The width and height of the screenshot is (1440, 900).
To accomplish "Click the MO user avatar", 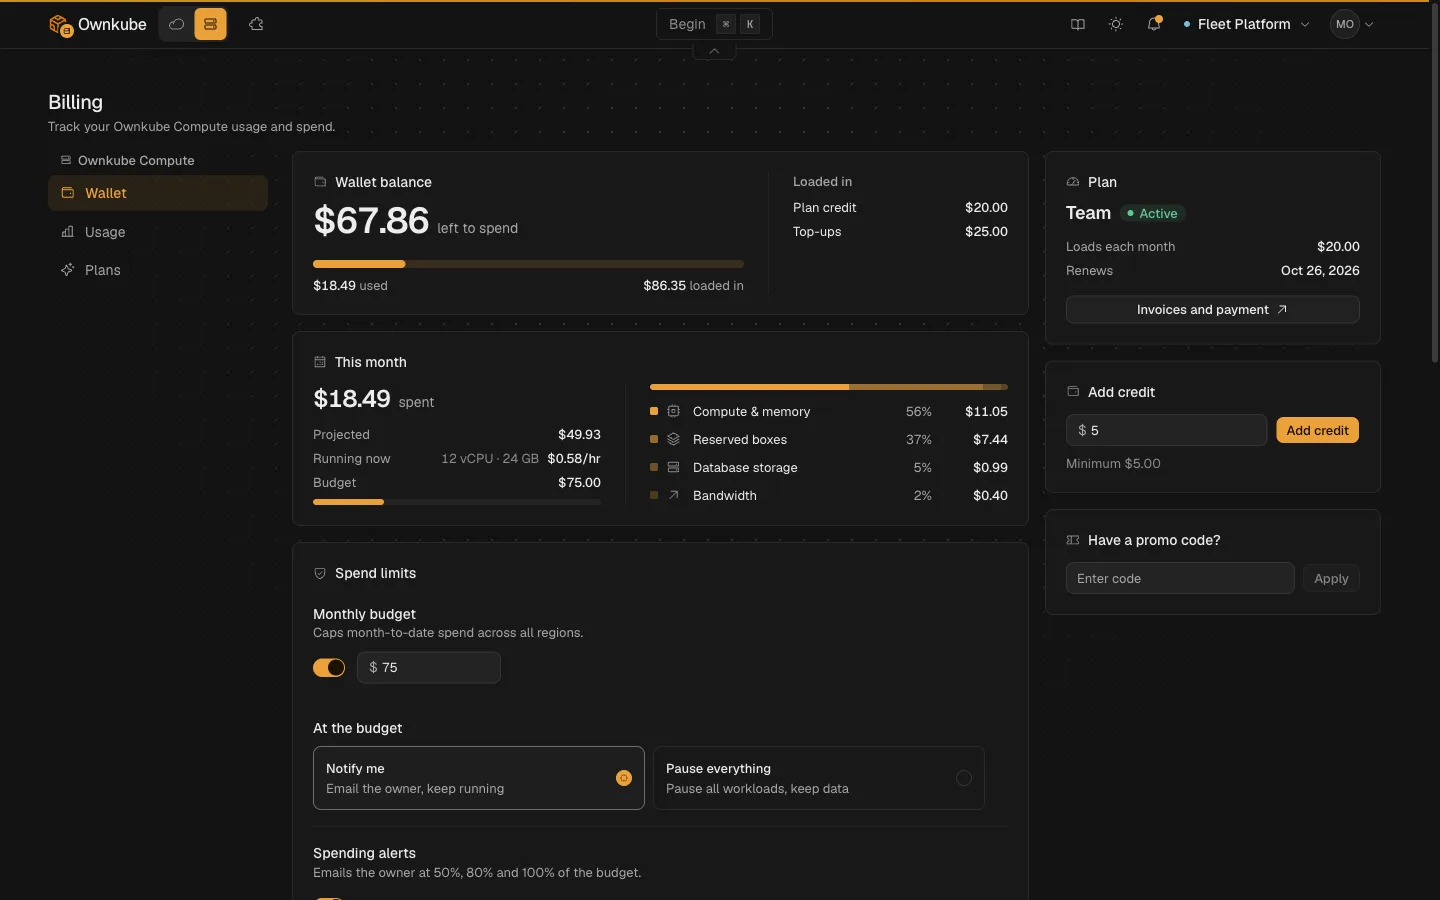I will point(1345,24).
